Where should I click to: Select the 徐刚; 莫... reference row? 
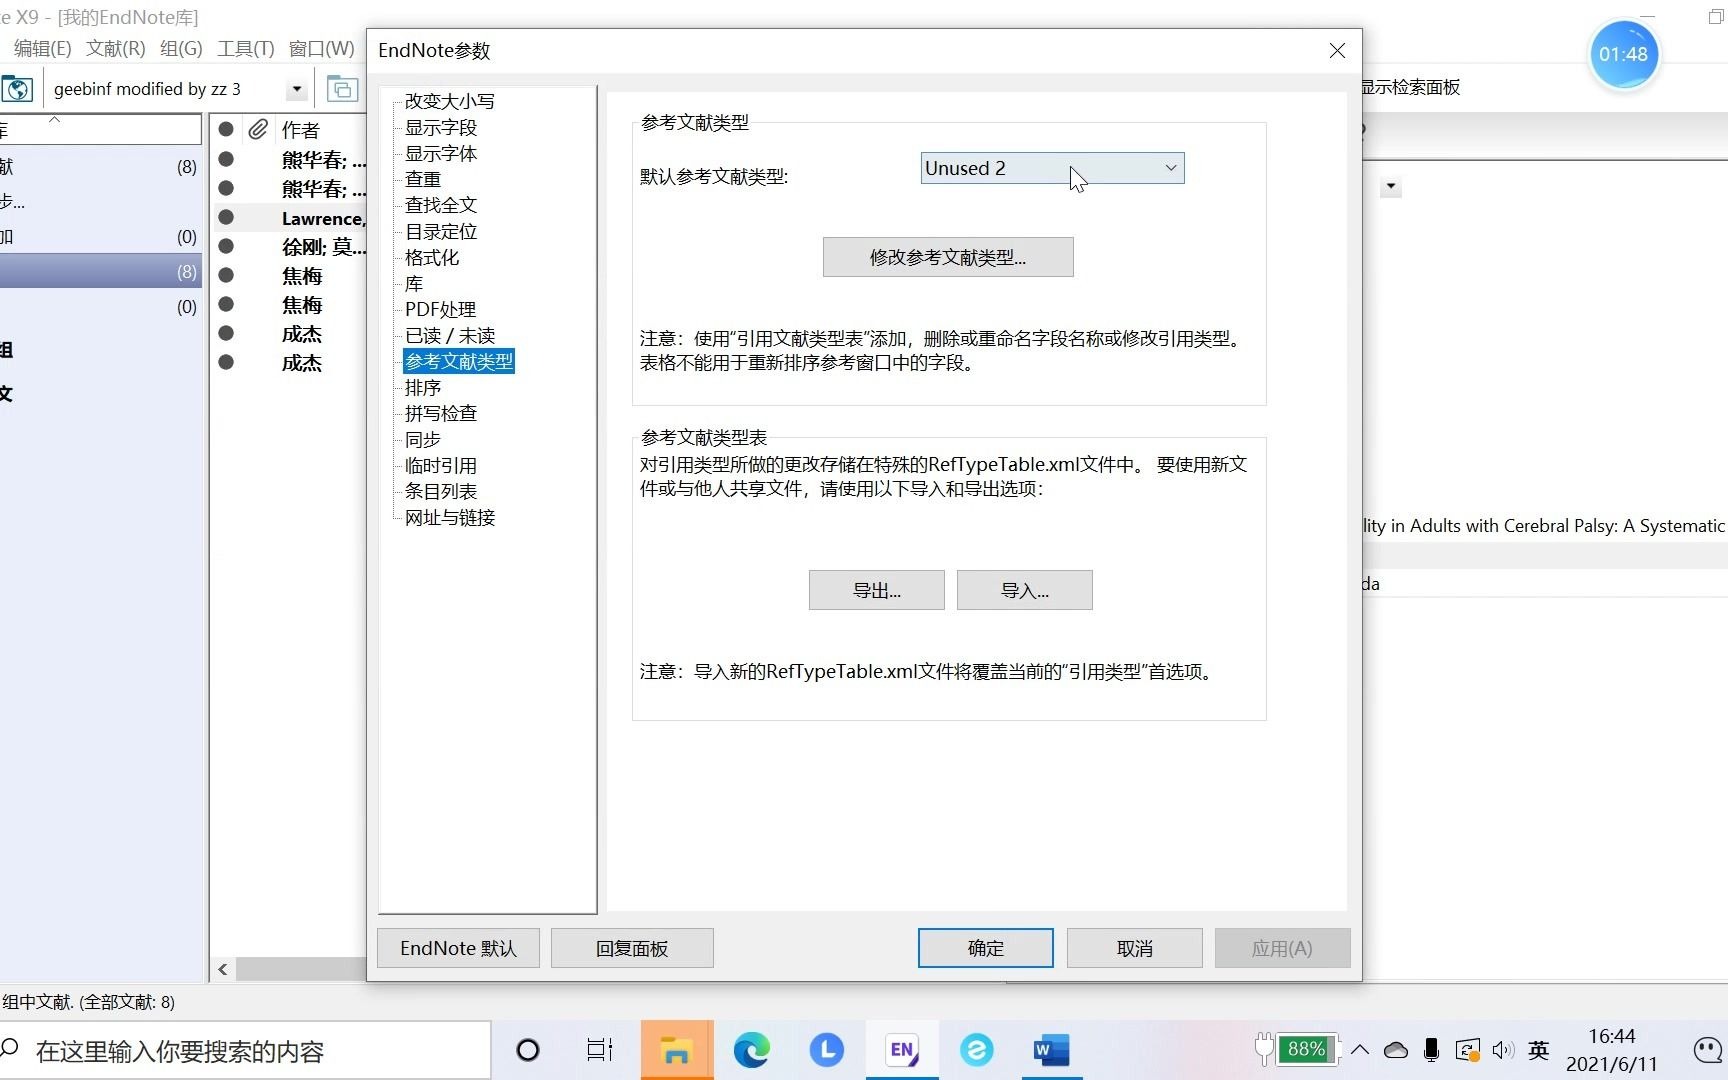pyautogui.click(x=290, y=247)
